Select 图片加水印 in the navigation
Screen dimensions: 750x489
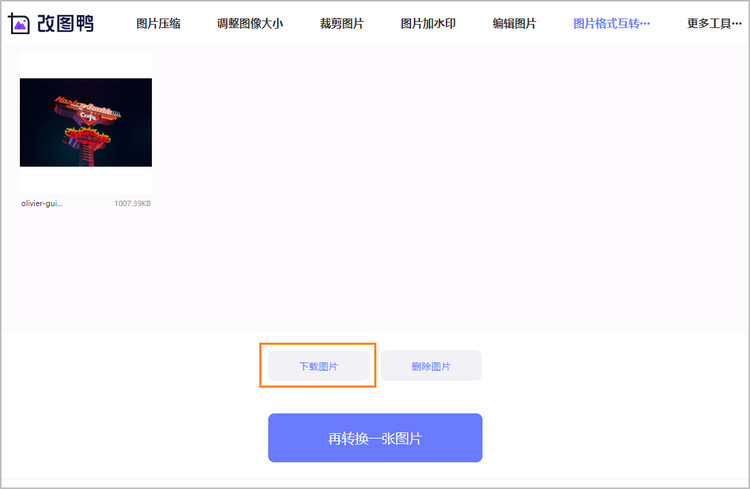tap(428, 23)
